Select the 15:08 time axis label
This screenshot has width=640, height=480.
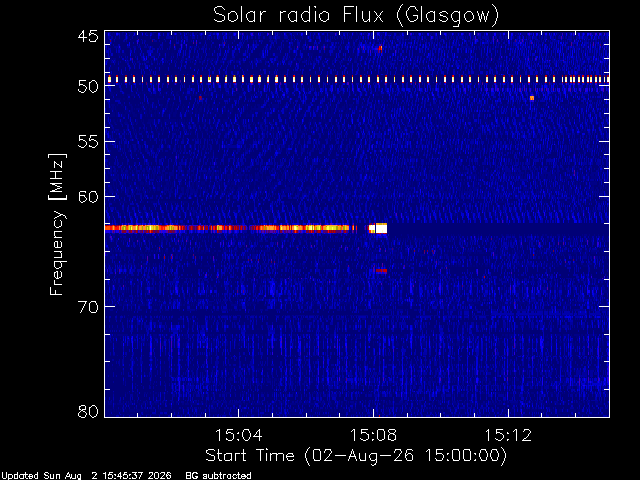click(373, 435)
